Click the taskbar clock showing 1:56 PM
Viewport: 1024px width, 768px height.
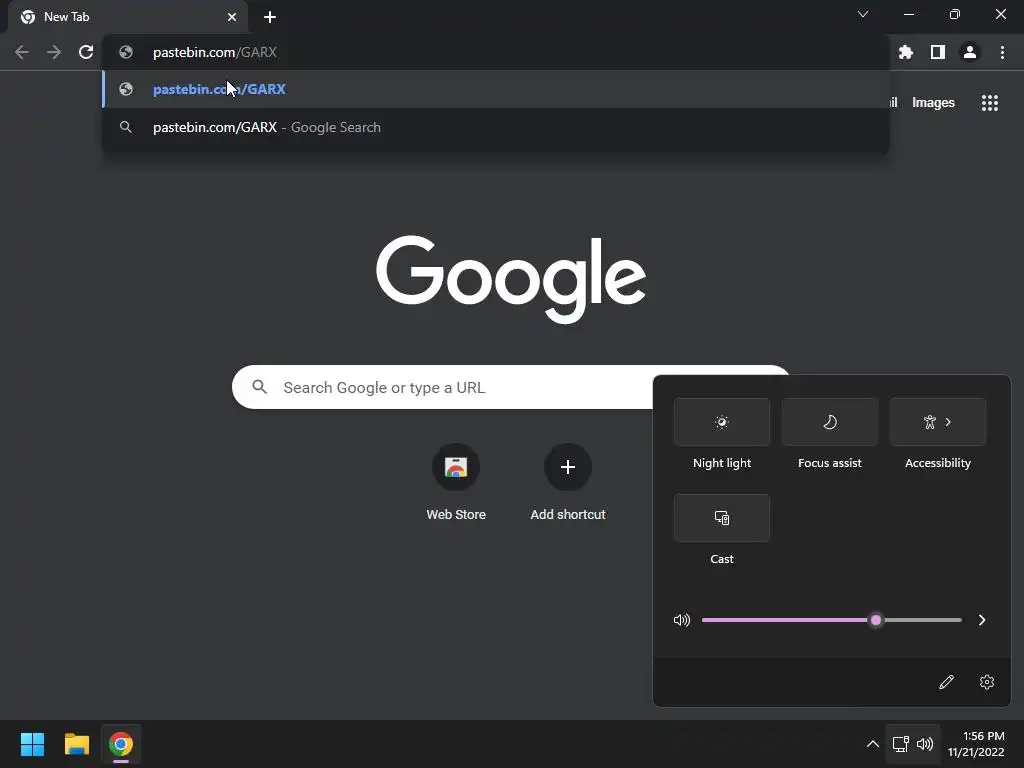976,744
